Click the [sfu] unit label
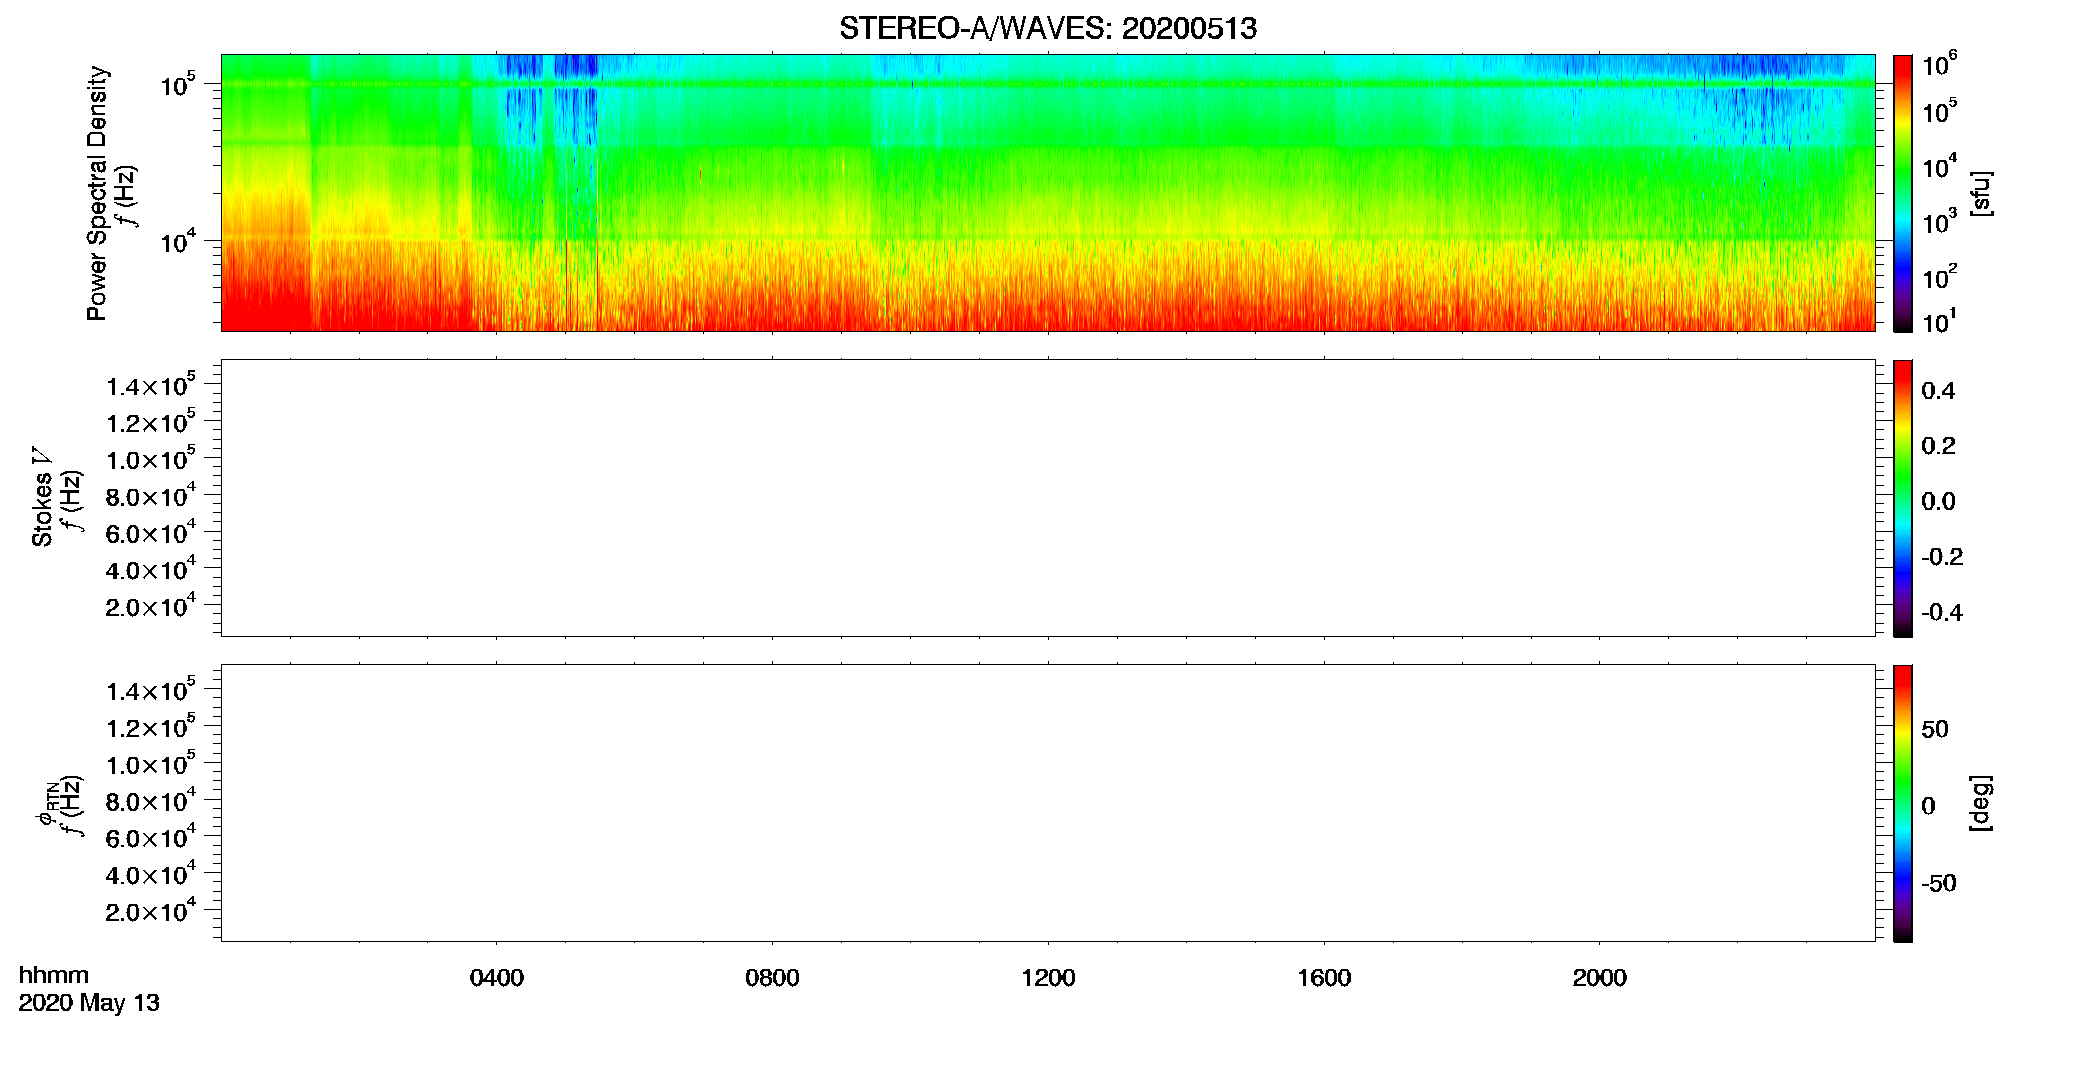Viewport: 2096px width, 1080px height. click(1981, 193)
